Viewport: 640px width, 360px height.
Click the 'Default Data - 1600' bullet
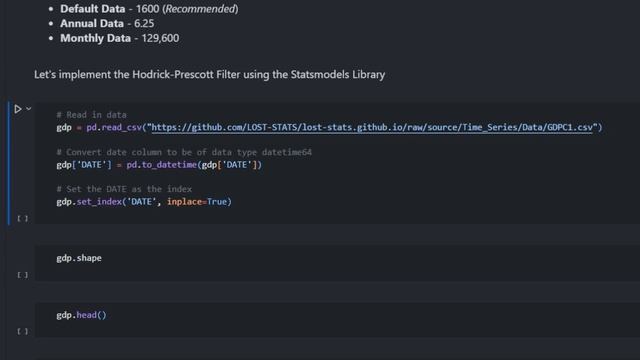tap(149, 9)
